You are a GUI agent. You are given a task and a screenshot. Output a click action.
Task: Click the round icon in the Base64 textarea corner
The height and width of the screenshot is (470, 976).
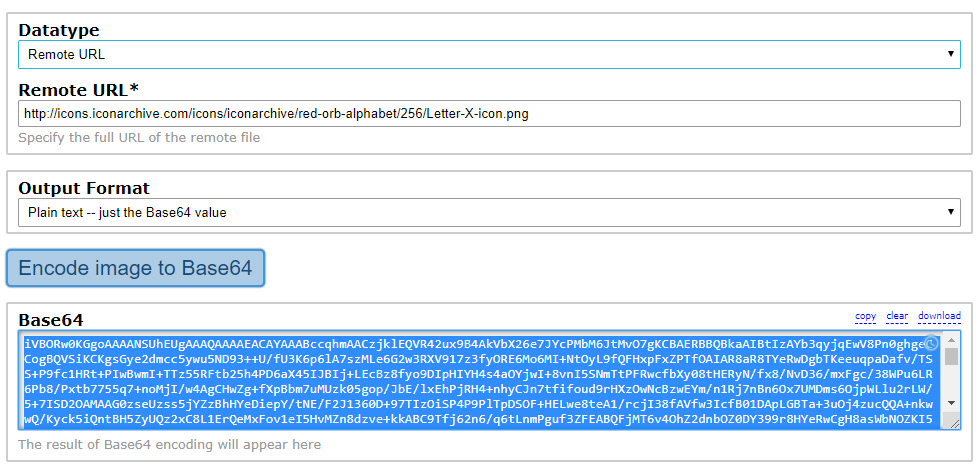(x=931, y=343)
